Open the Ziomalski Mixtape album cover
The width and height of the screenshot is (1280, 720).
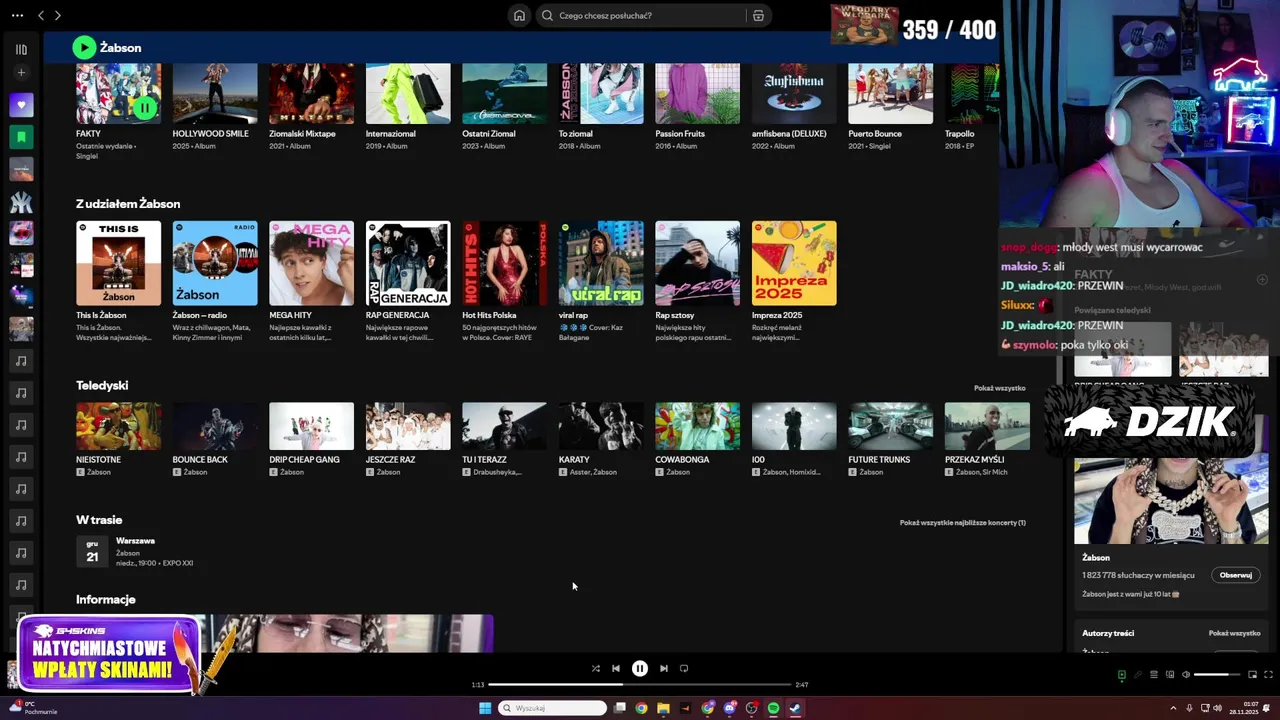(311, 94)
